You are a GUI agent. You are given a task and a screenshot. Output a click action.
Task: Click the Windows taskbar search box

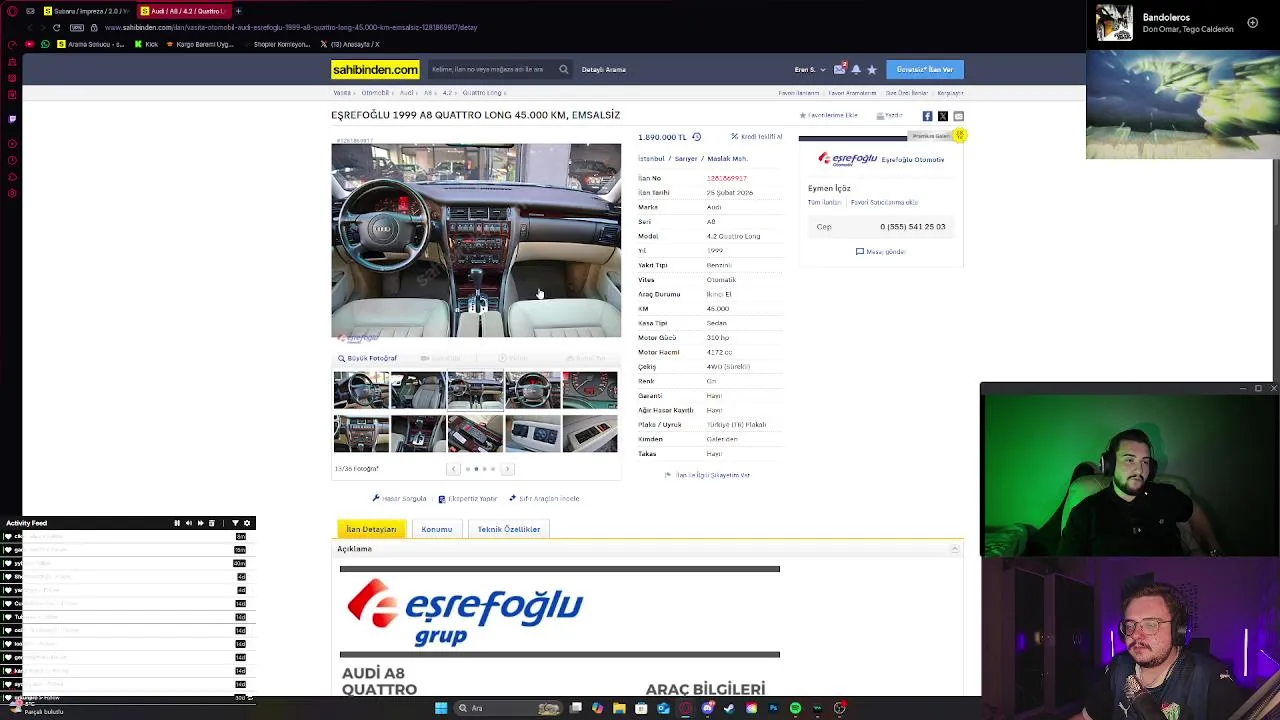510,708
